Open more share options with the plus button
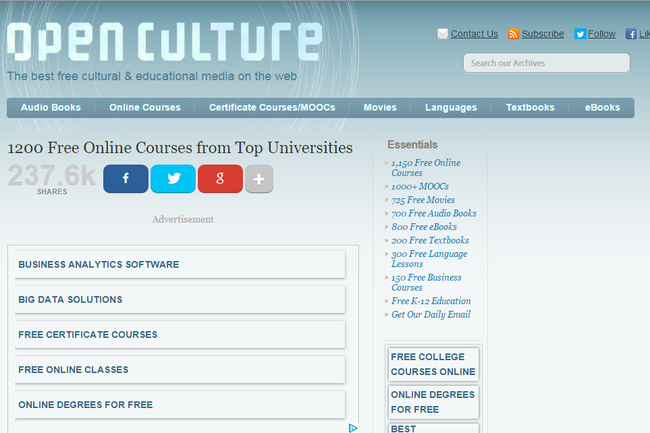Viewport: 650px width, 433px height. (x=259, y=179)
